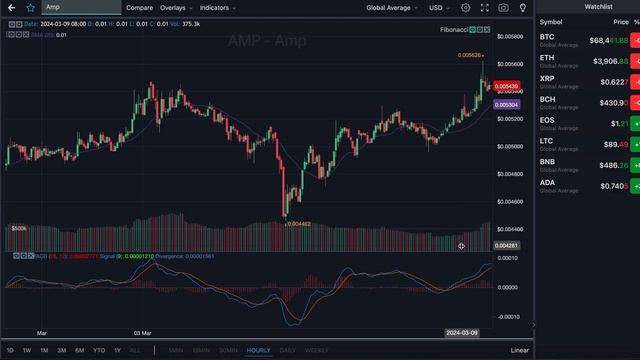Open LTC row in Watchlist
This screenshot has height=360, width=640.
(x=589, y=144)
